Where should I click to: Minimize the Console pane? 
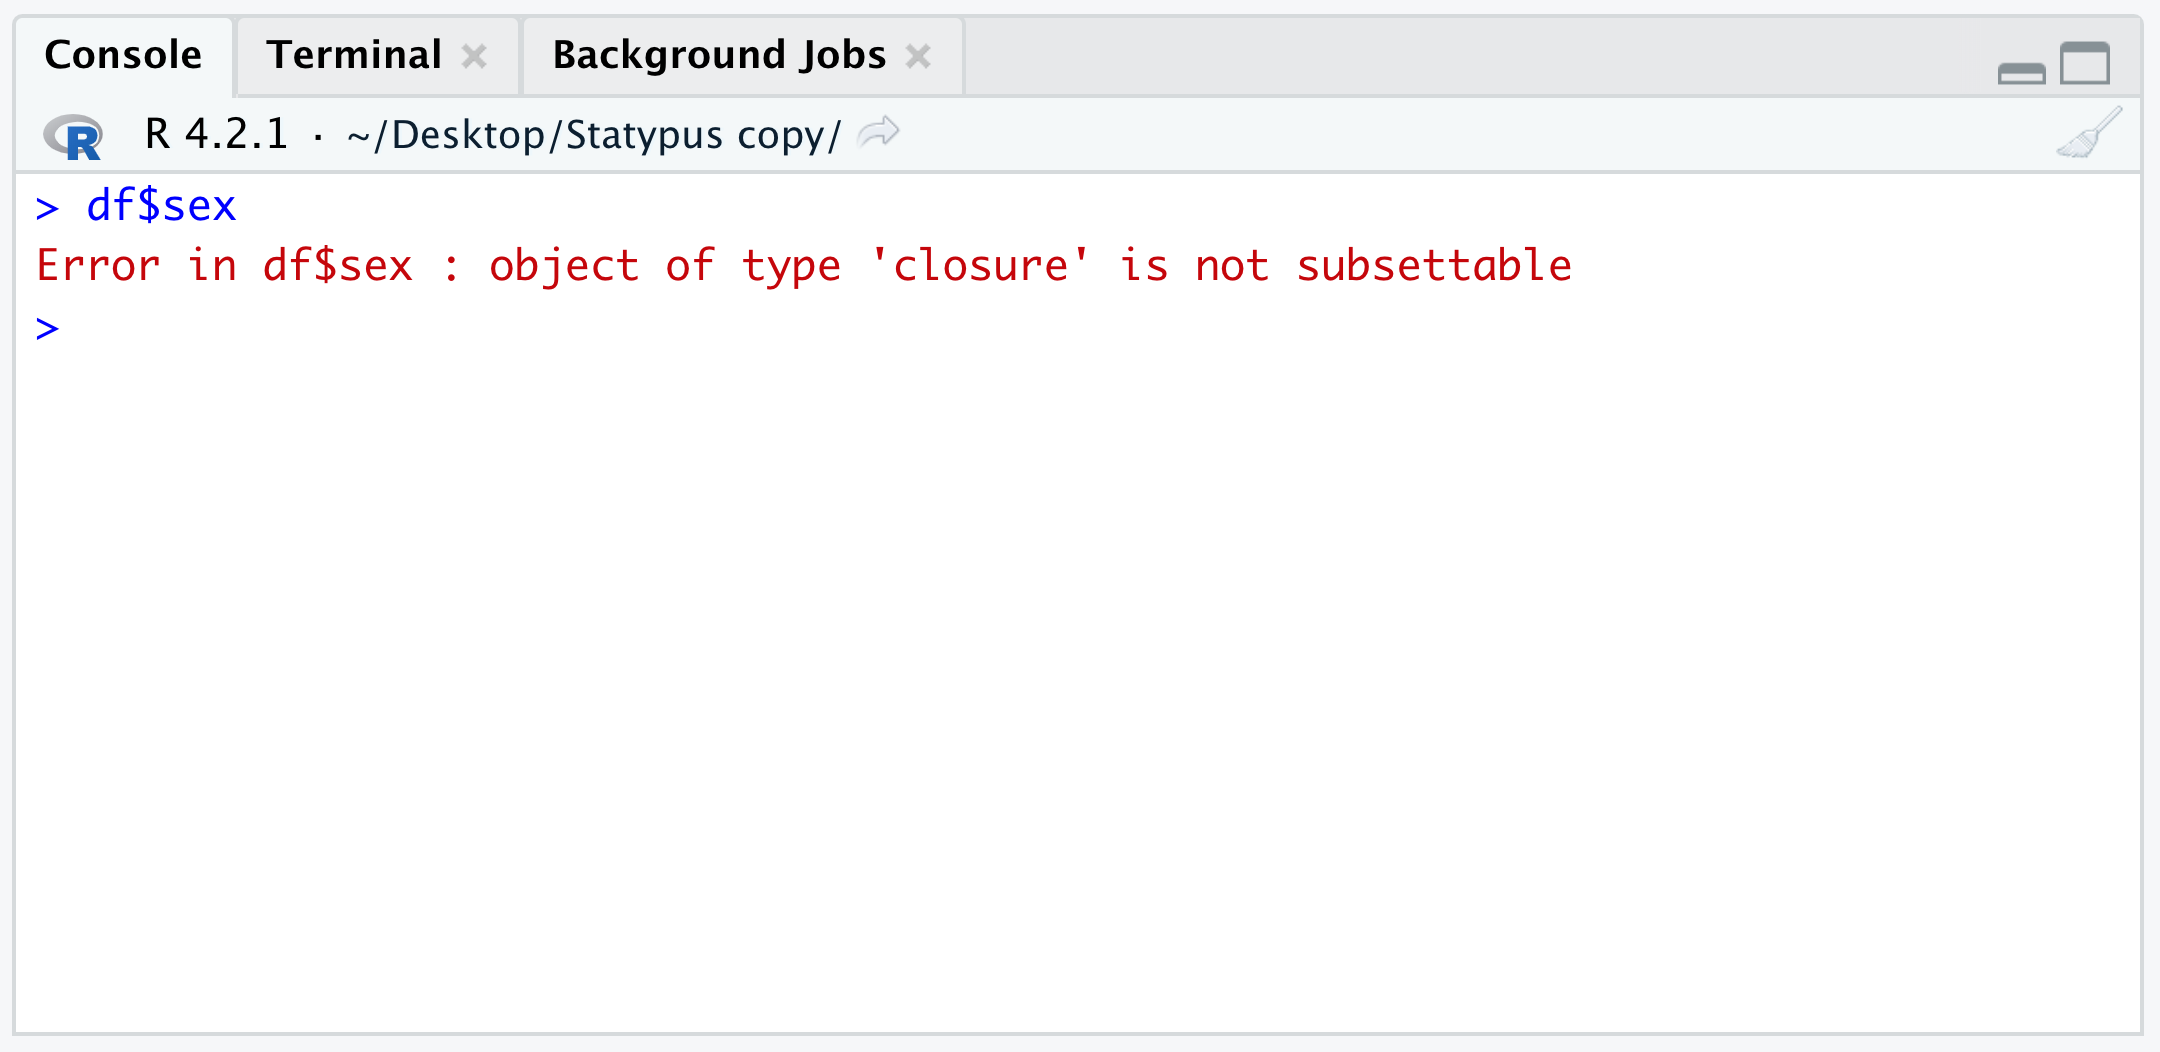2021,73
